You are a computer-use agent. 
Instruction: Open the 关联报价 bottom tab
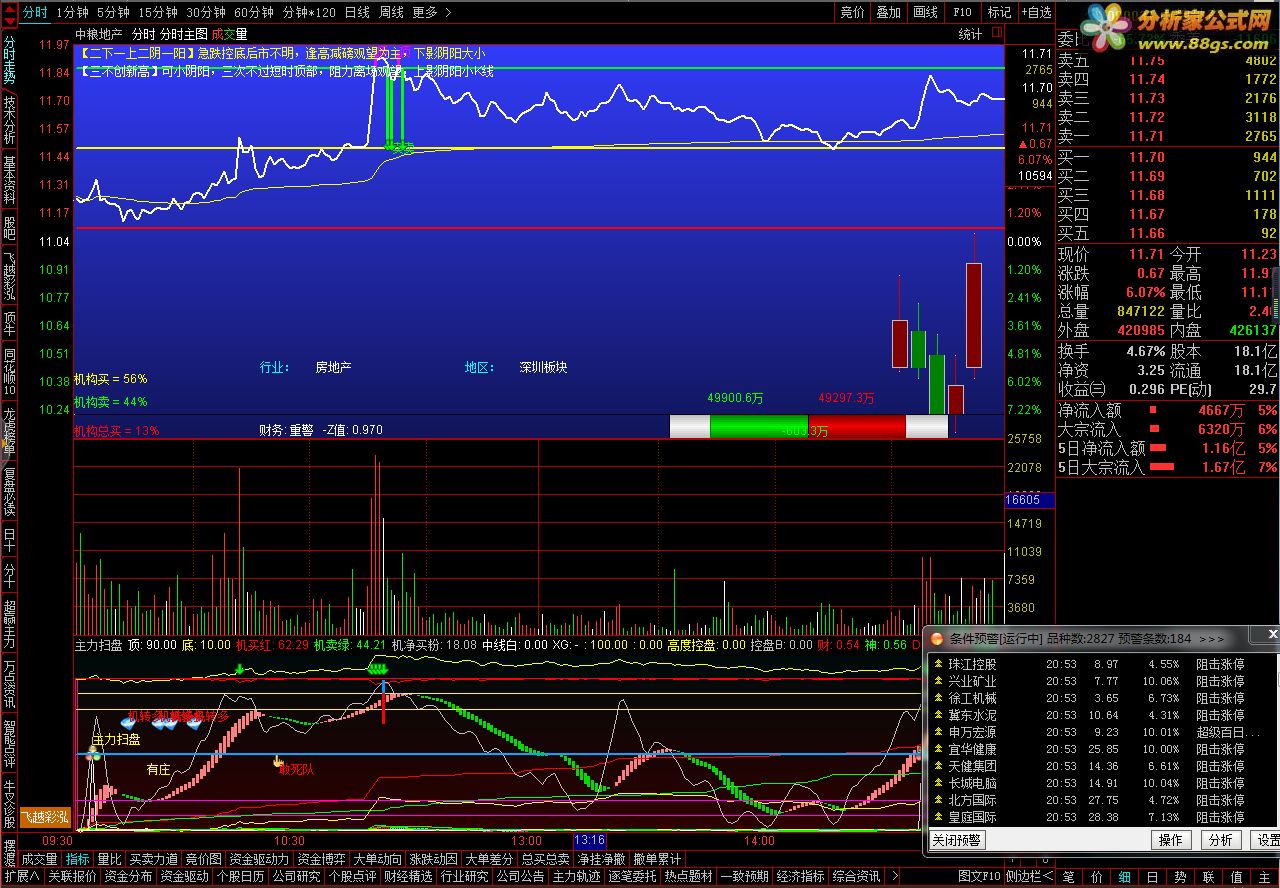tap(72, 877)
